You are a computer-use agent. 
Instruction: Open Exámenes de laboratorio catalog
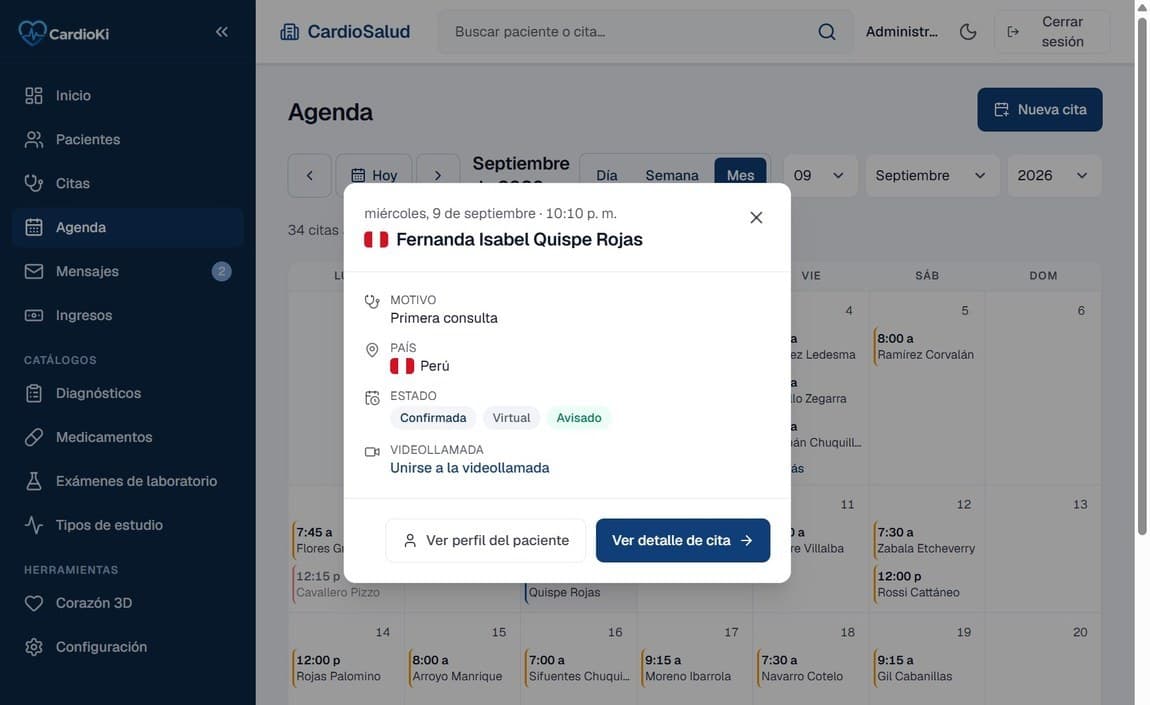pos(128,481)
